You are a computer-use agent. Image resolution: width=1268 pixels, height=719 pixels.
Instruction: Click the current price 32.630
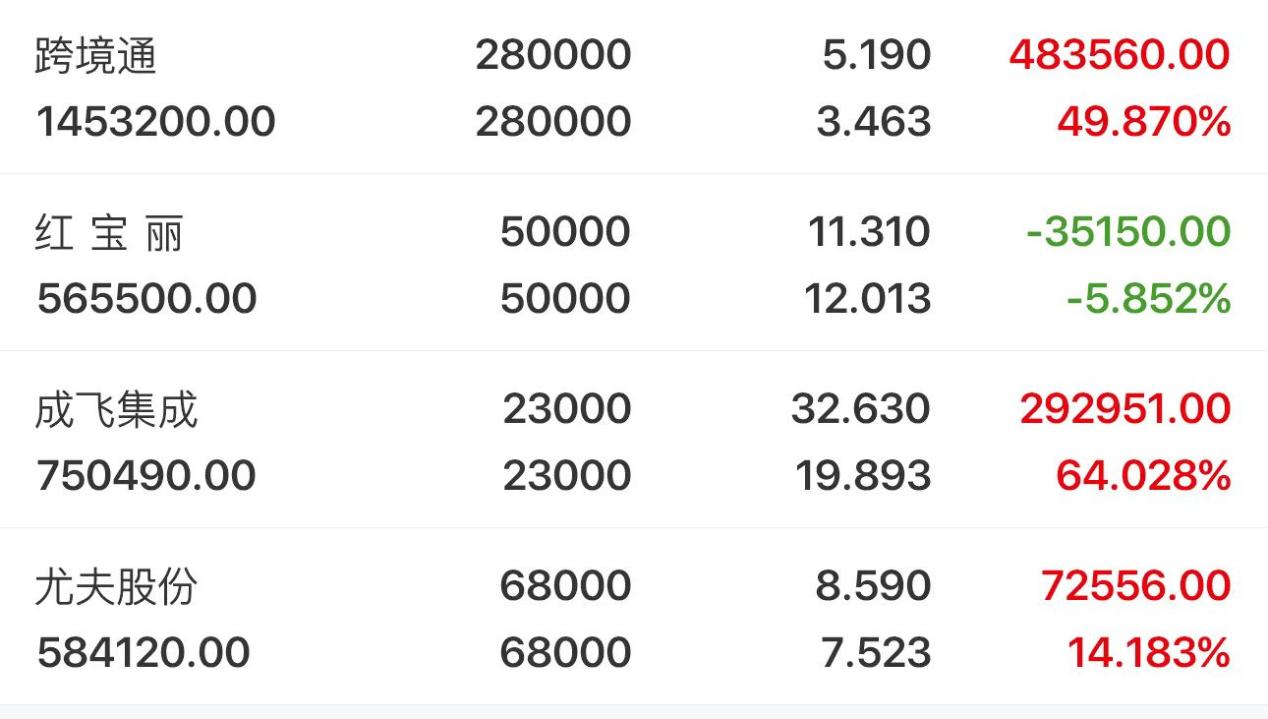860,409
